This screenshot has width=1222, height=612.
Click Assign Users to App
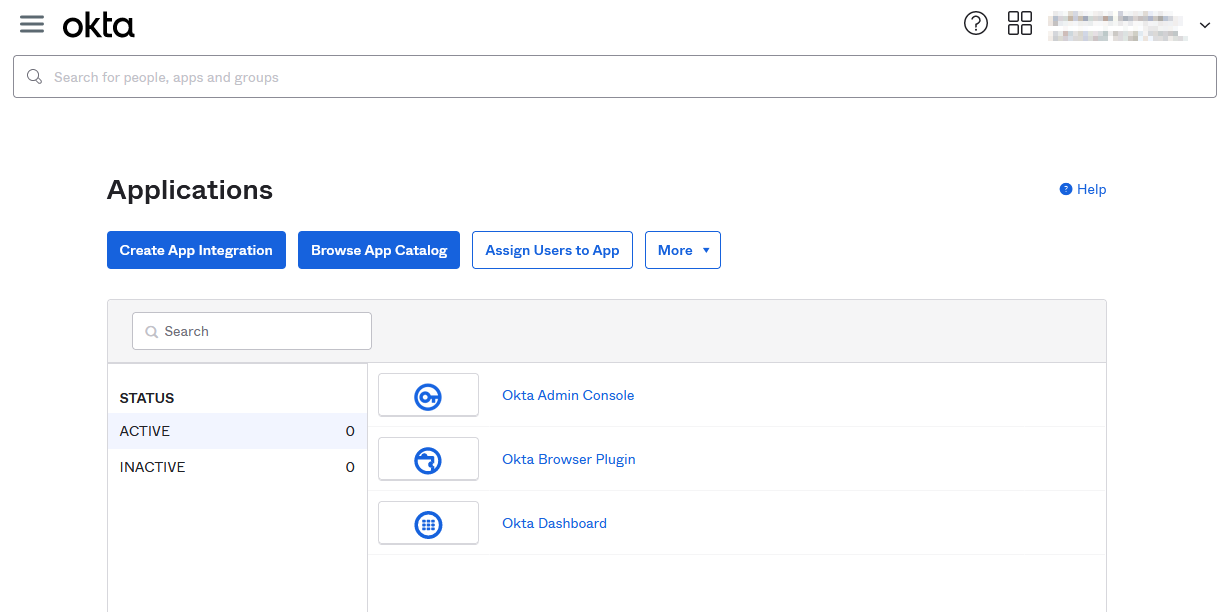[x=552, y=250]
